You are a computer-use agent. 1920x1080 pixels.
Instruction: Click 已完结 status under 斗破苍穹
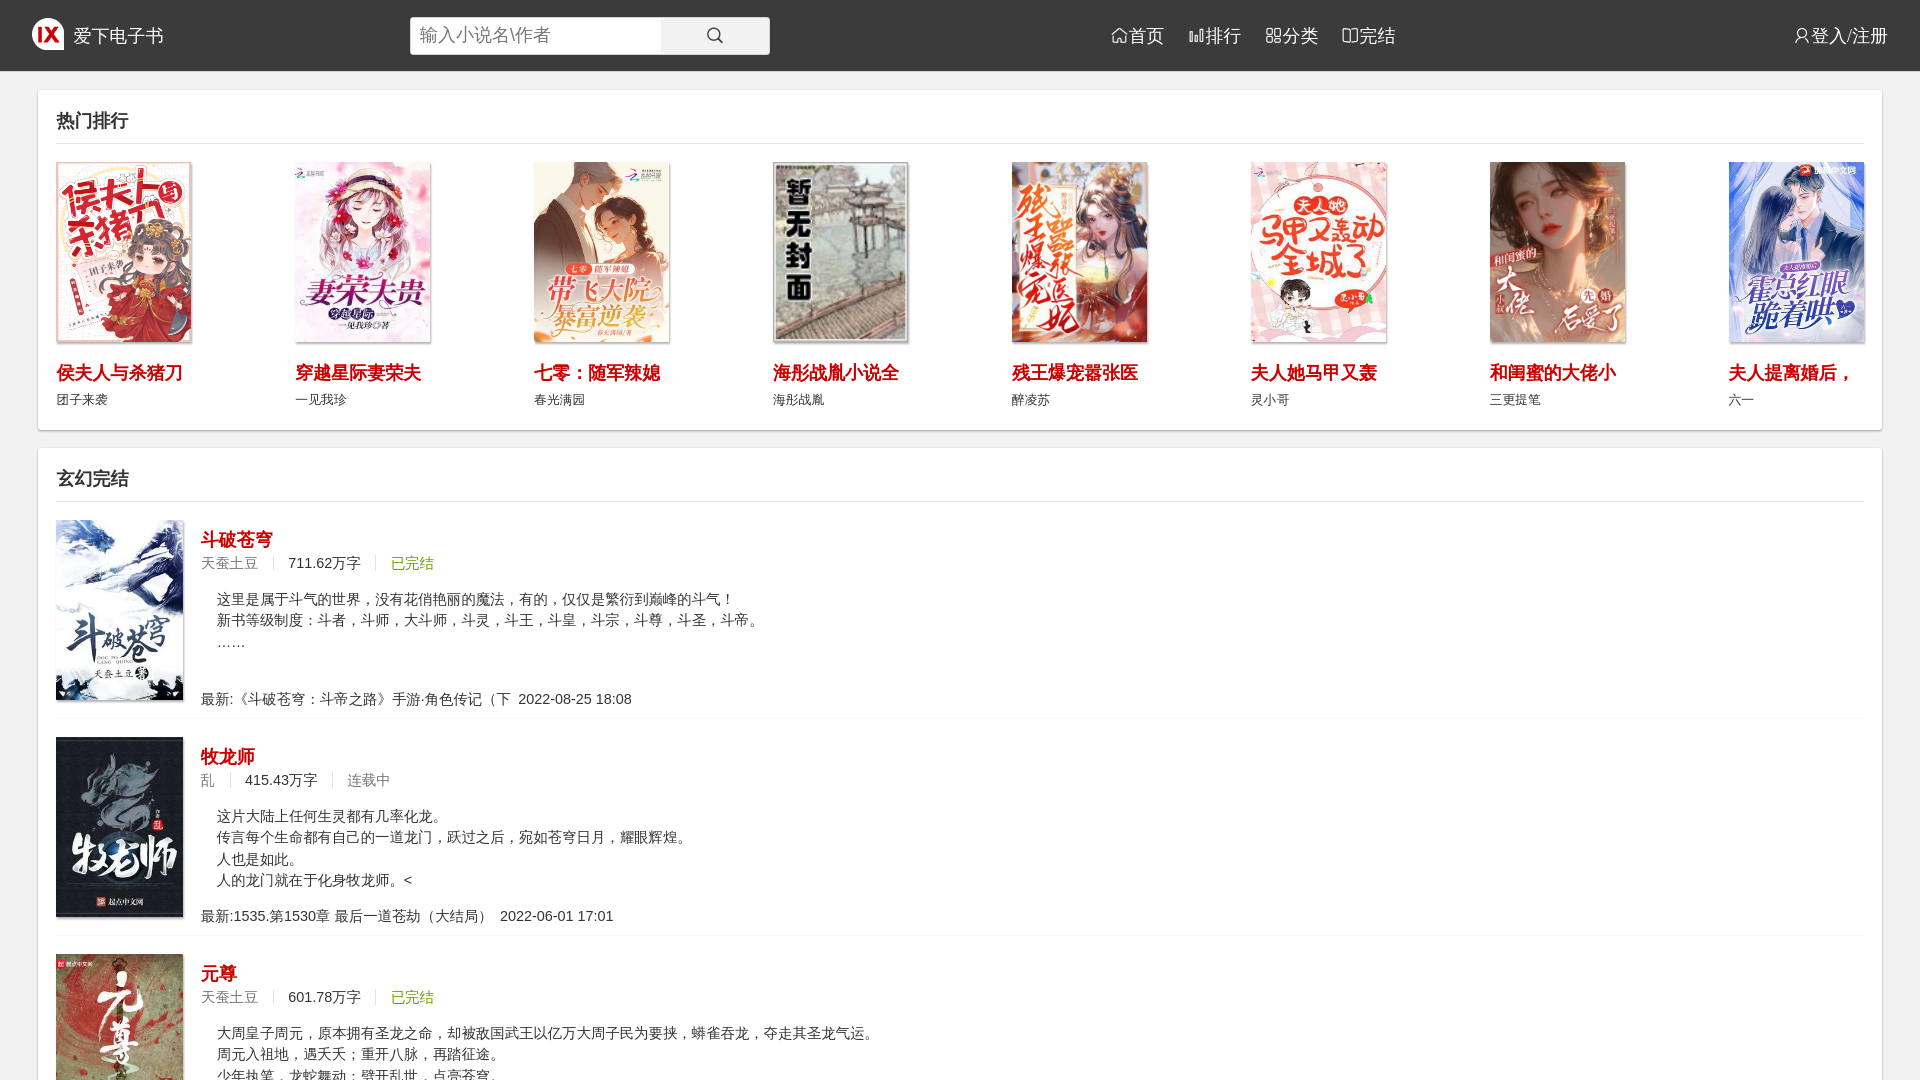point(412,564)
